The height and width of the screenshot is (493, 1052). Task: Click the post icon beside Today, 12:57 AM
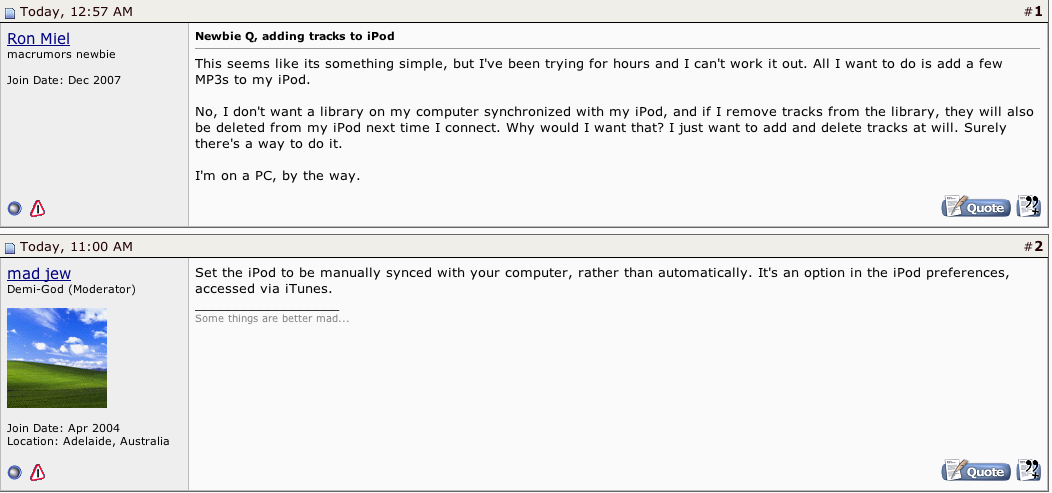(x=9, y=12)
